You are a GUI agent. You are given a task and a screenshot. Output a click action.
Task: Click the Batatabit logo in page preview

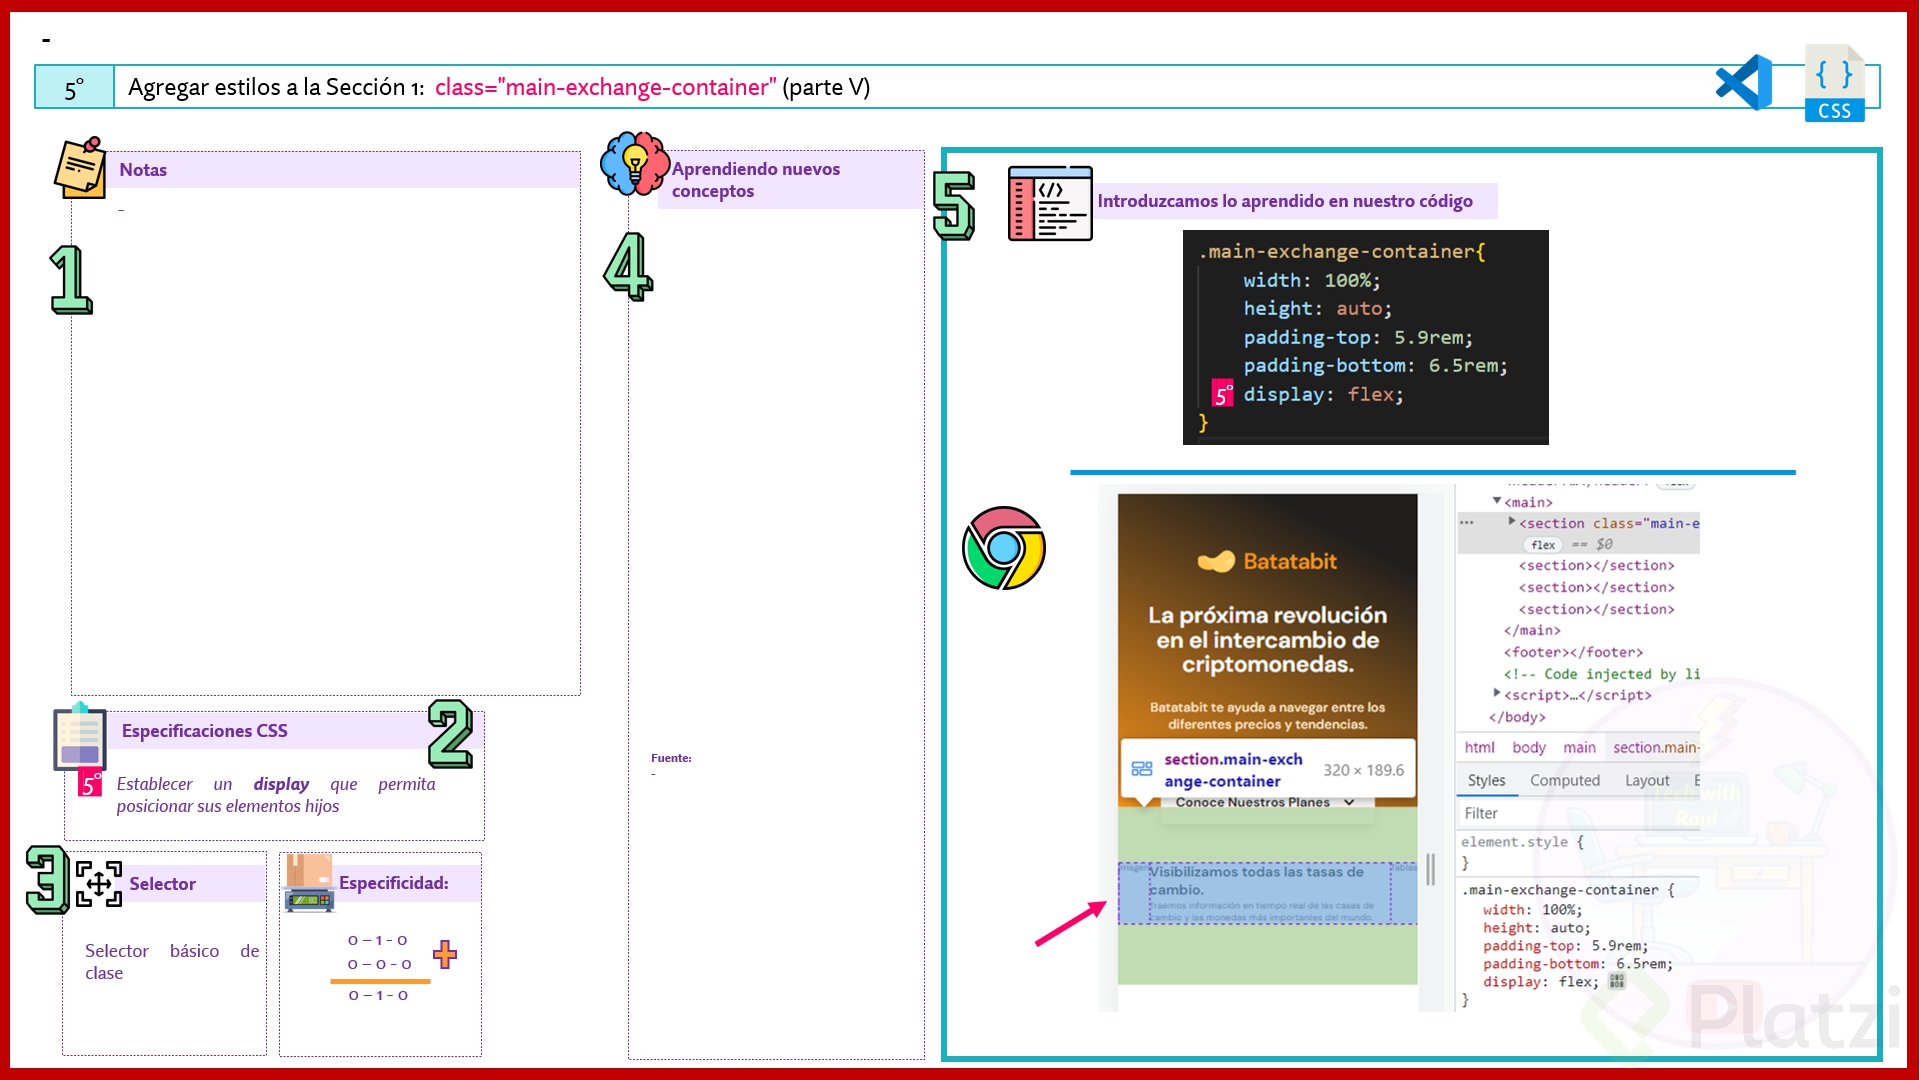[1267, 561]
